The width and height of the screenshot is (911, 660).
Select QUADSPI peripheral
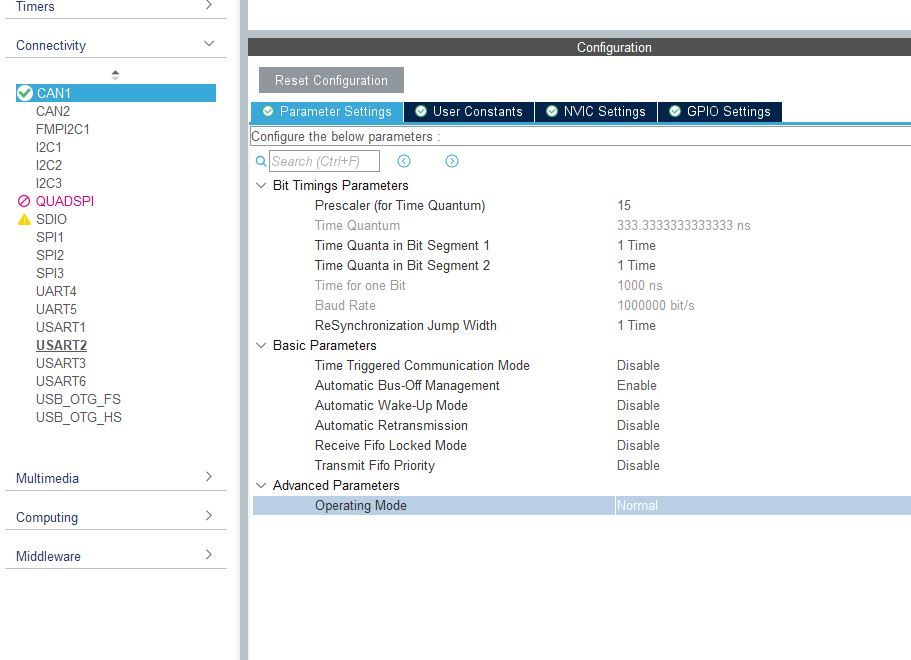65,201
